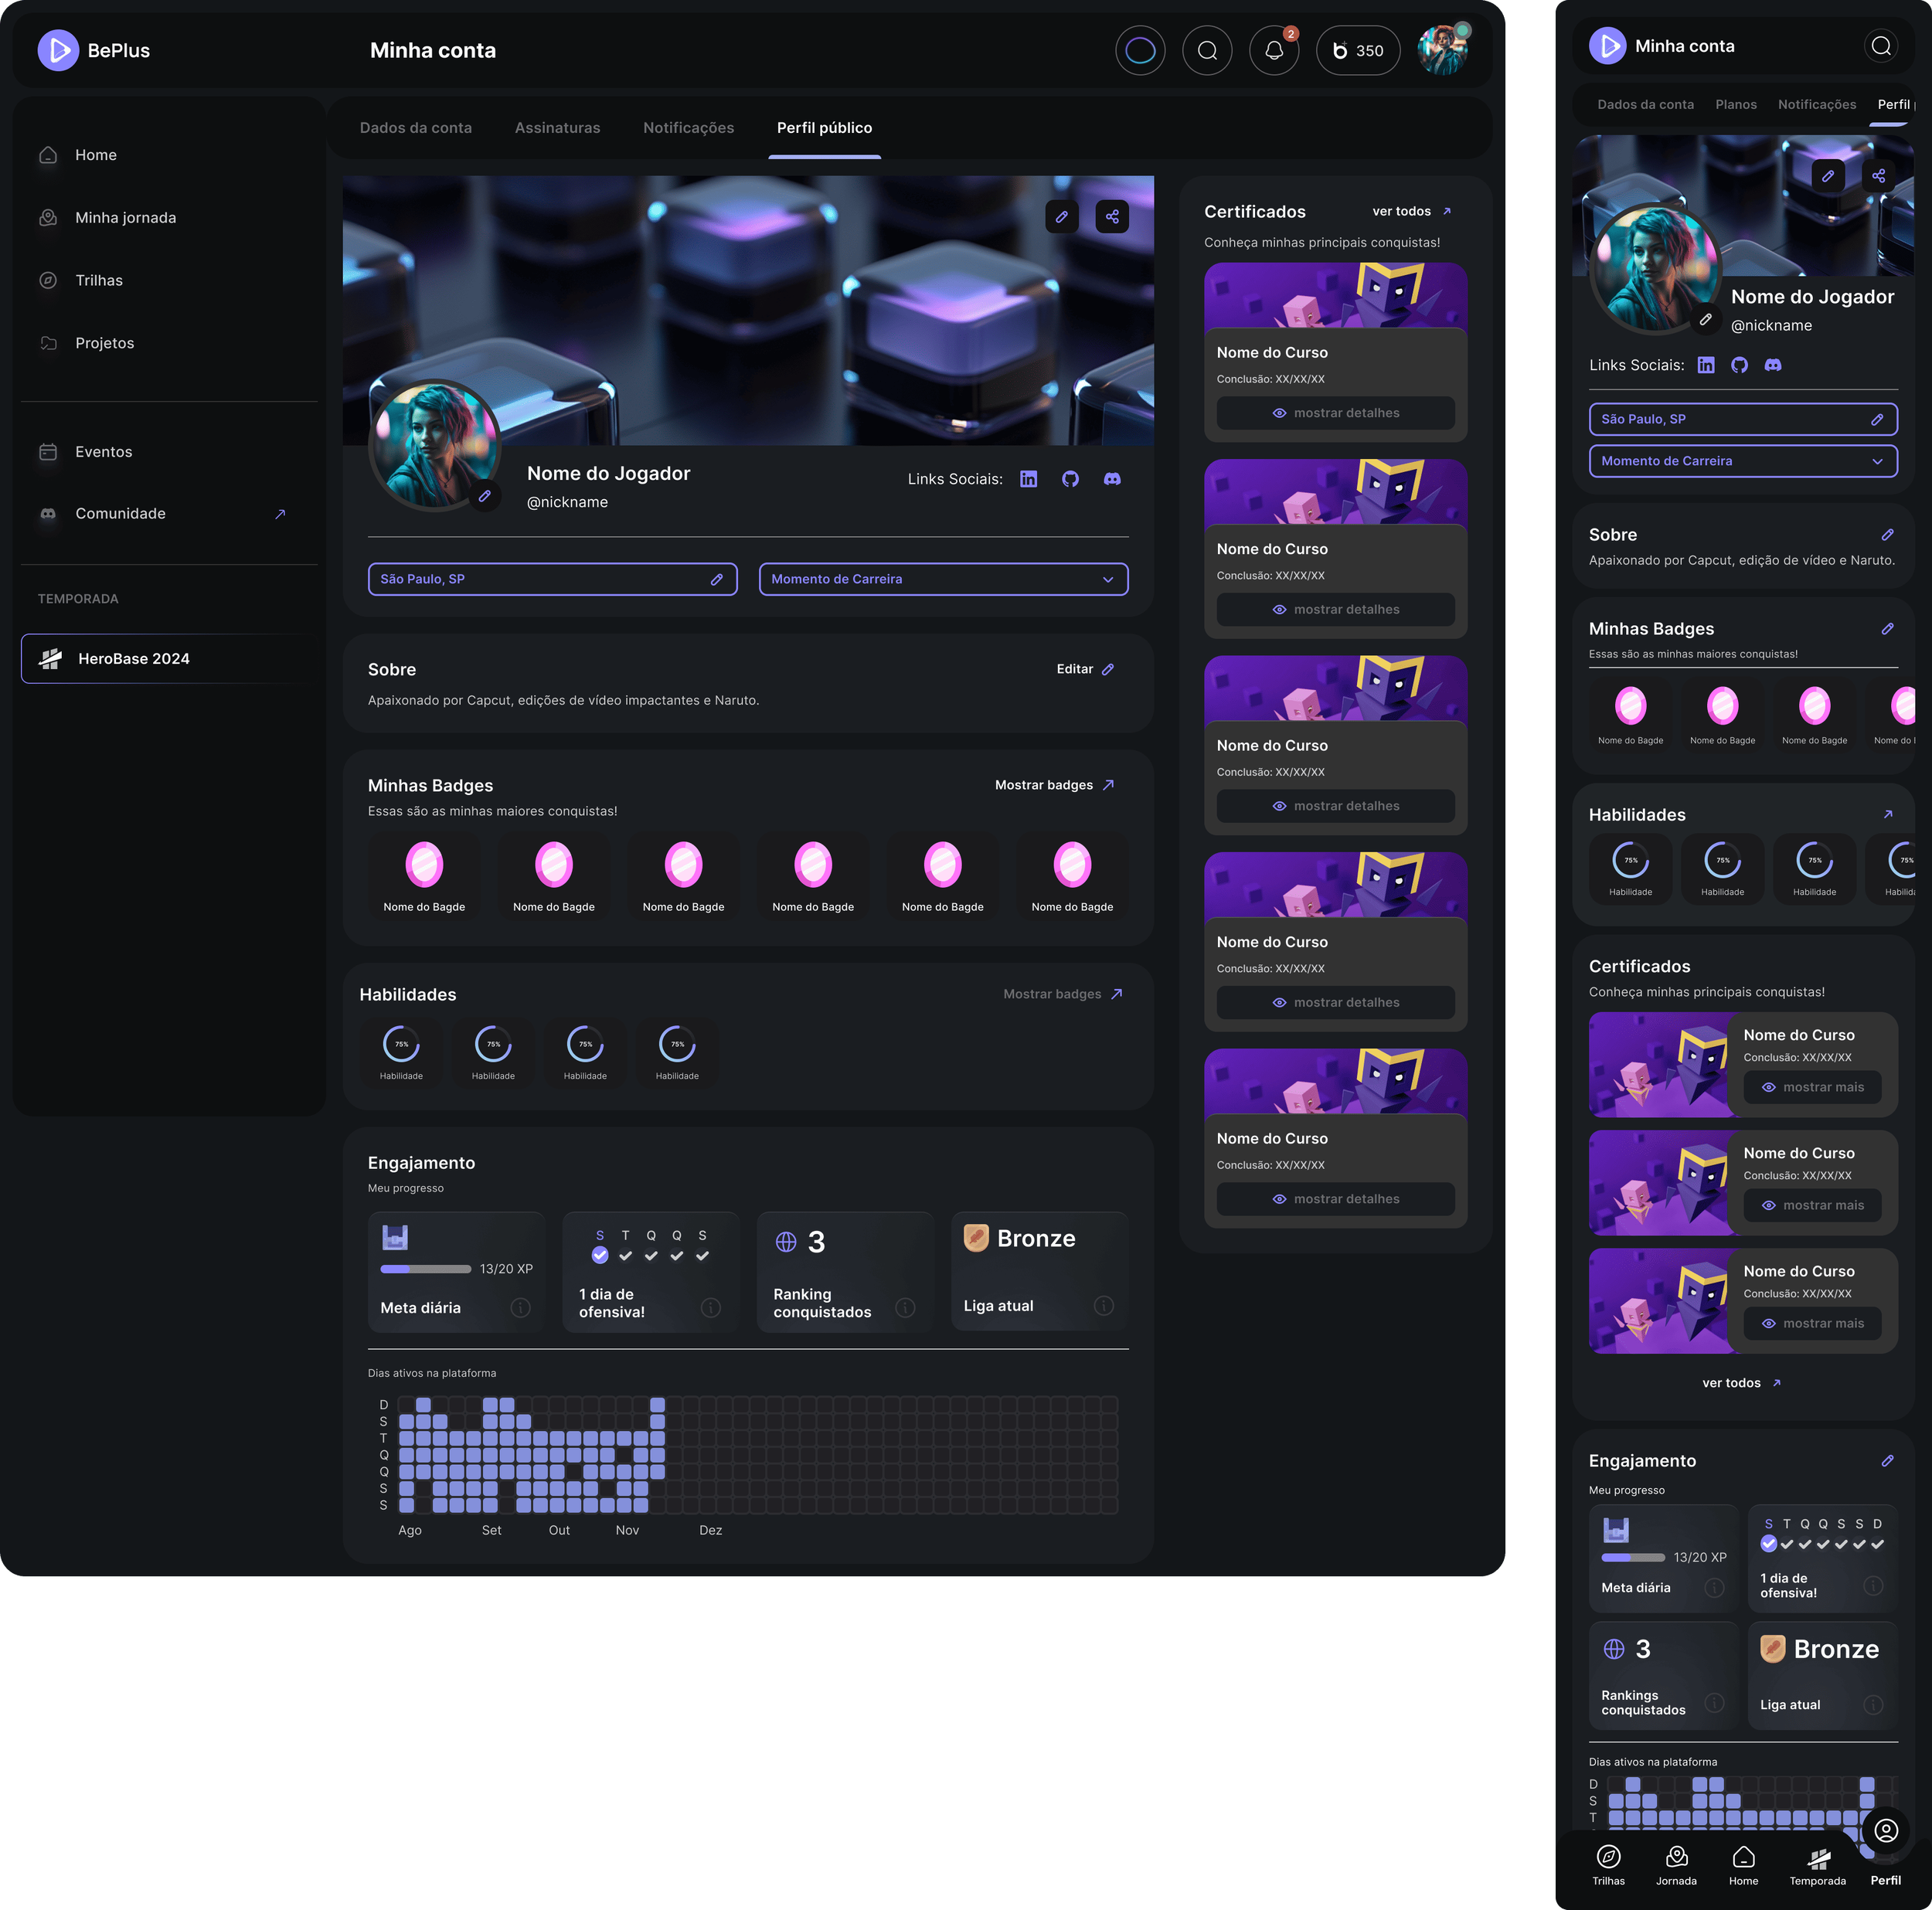Click Editar in the Sobre section
This screenshot has width=1932, height=1910.
click(1085, 669)
